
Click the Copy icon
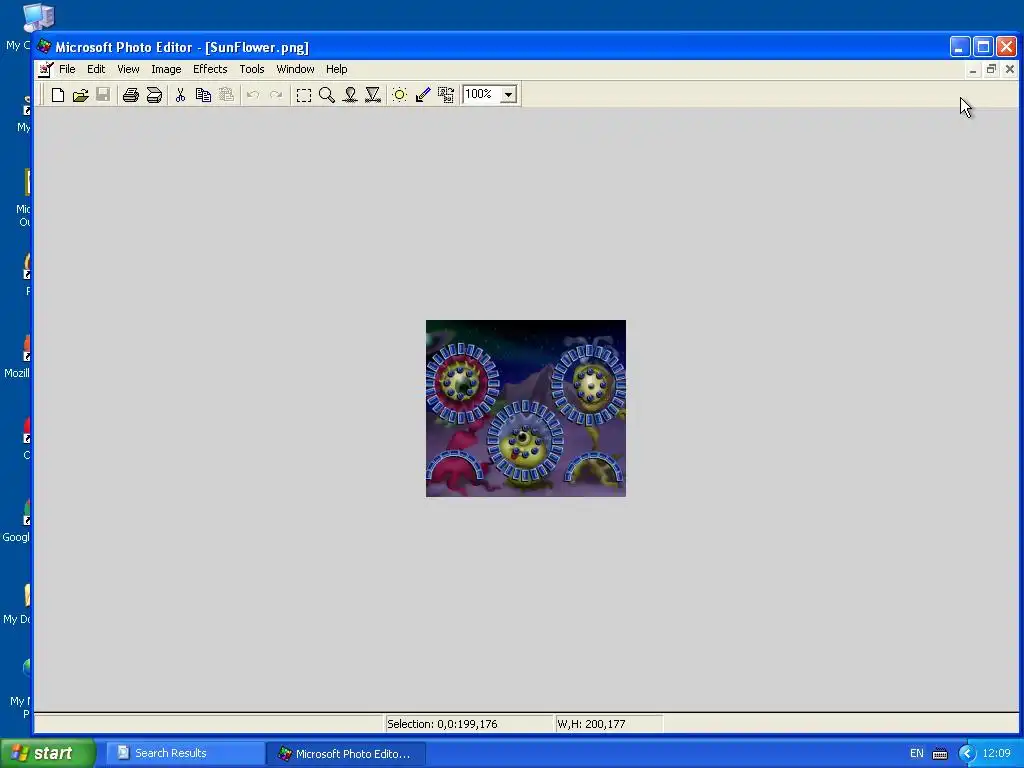coord(203,95)
